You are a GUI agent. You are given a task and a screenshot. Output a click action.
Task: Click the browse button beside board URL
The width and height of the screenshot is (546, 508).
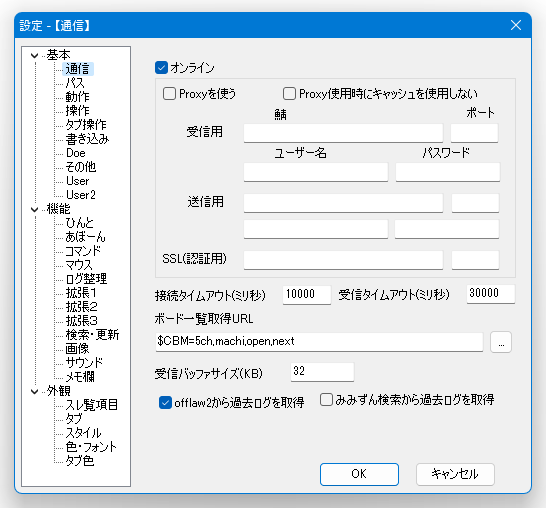501,342
